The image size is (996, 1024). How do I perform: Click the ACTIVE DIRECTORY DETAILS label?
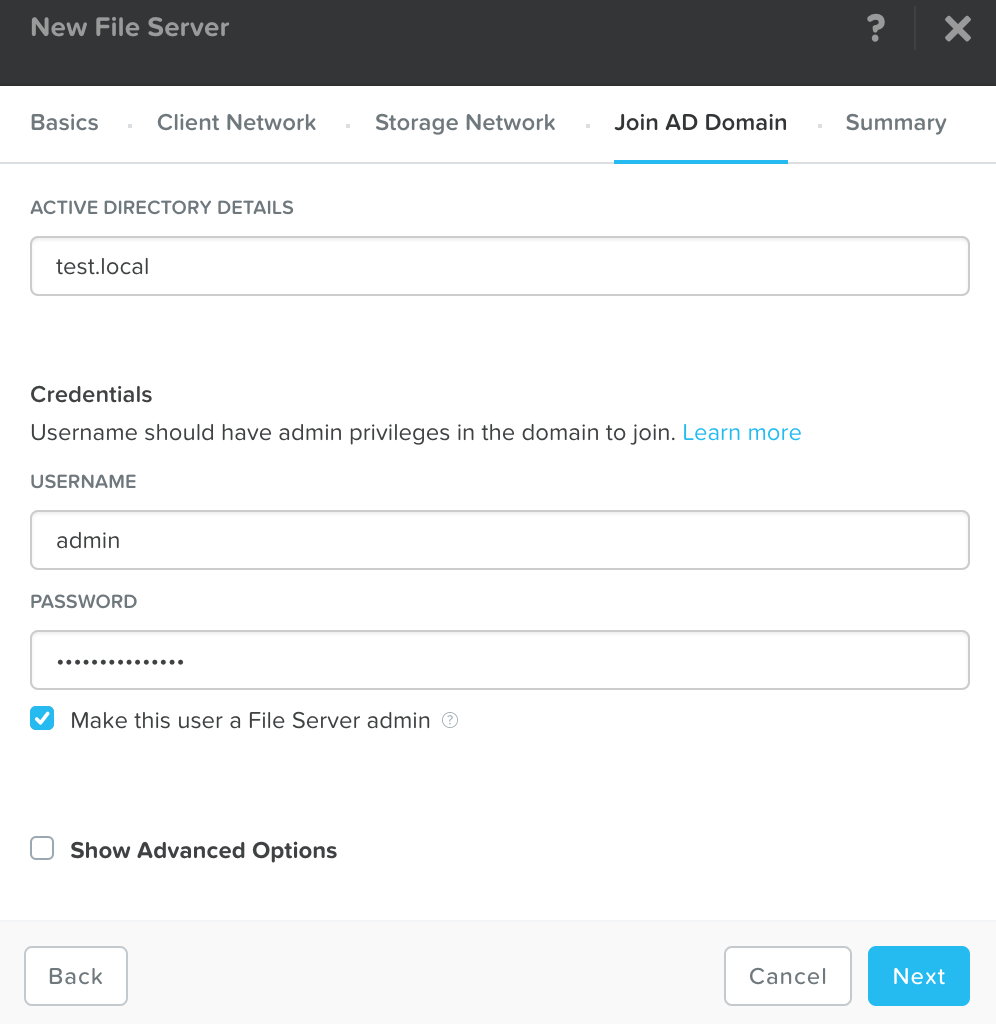click(x=162, y=208)
